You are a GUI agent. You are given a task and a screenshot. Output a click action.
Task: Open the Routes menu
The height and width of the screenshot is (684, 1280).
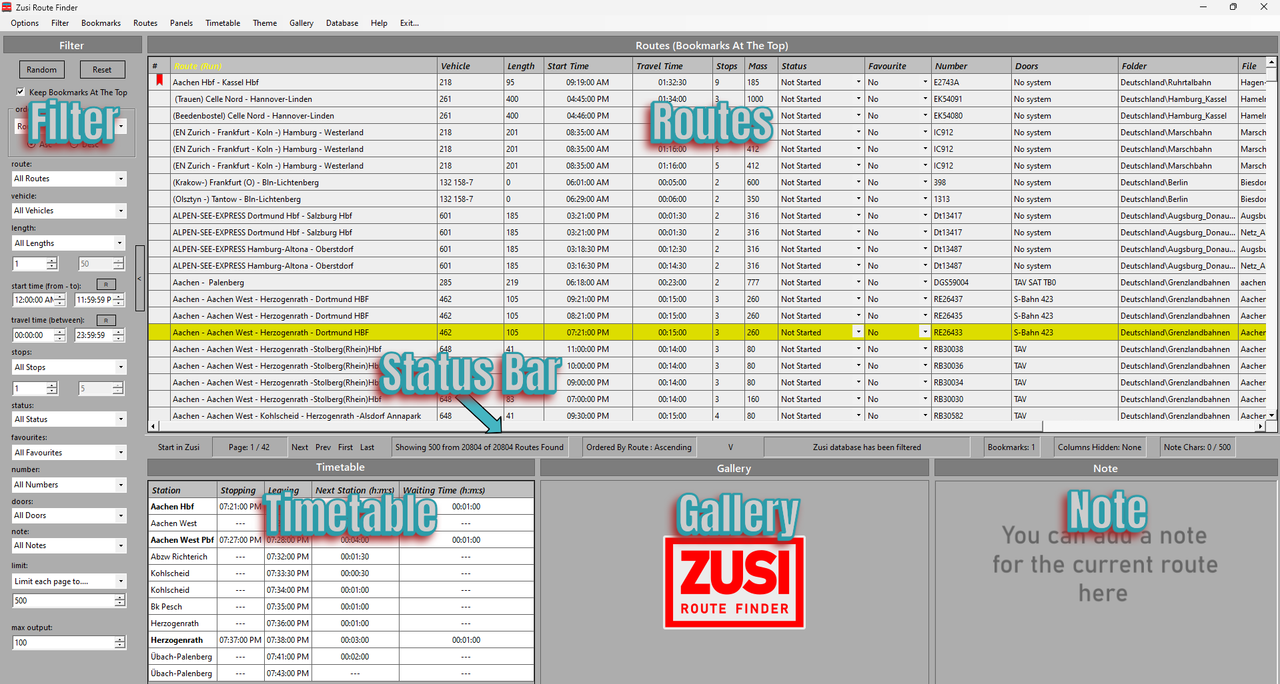(145, 23)
